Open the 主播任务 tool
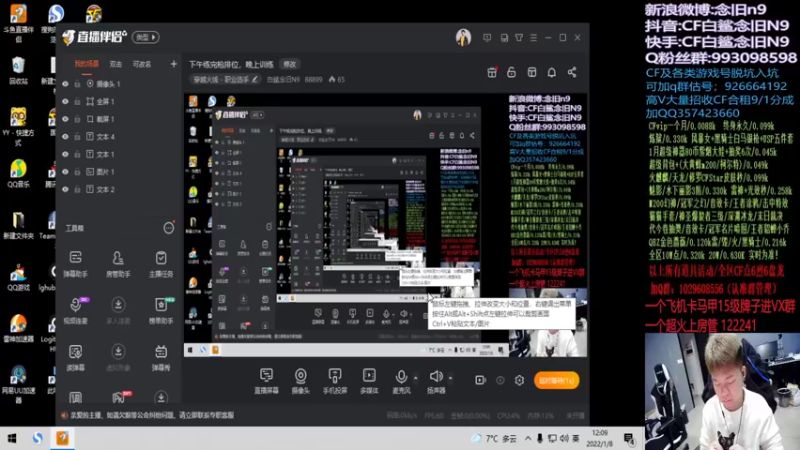The height and width of the screenshot is (450, 800). (x=161, y=263)
